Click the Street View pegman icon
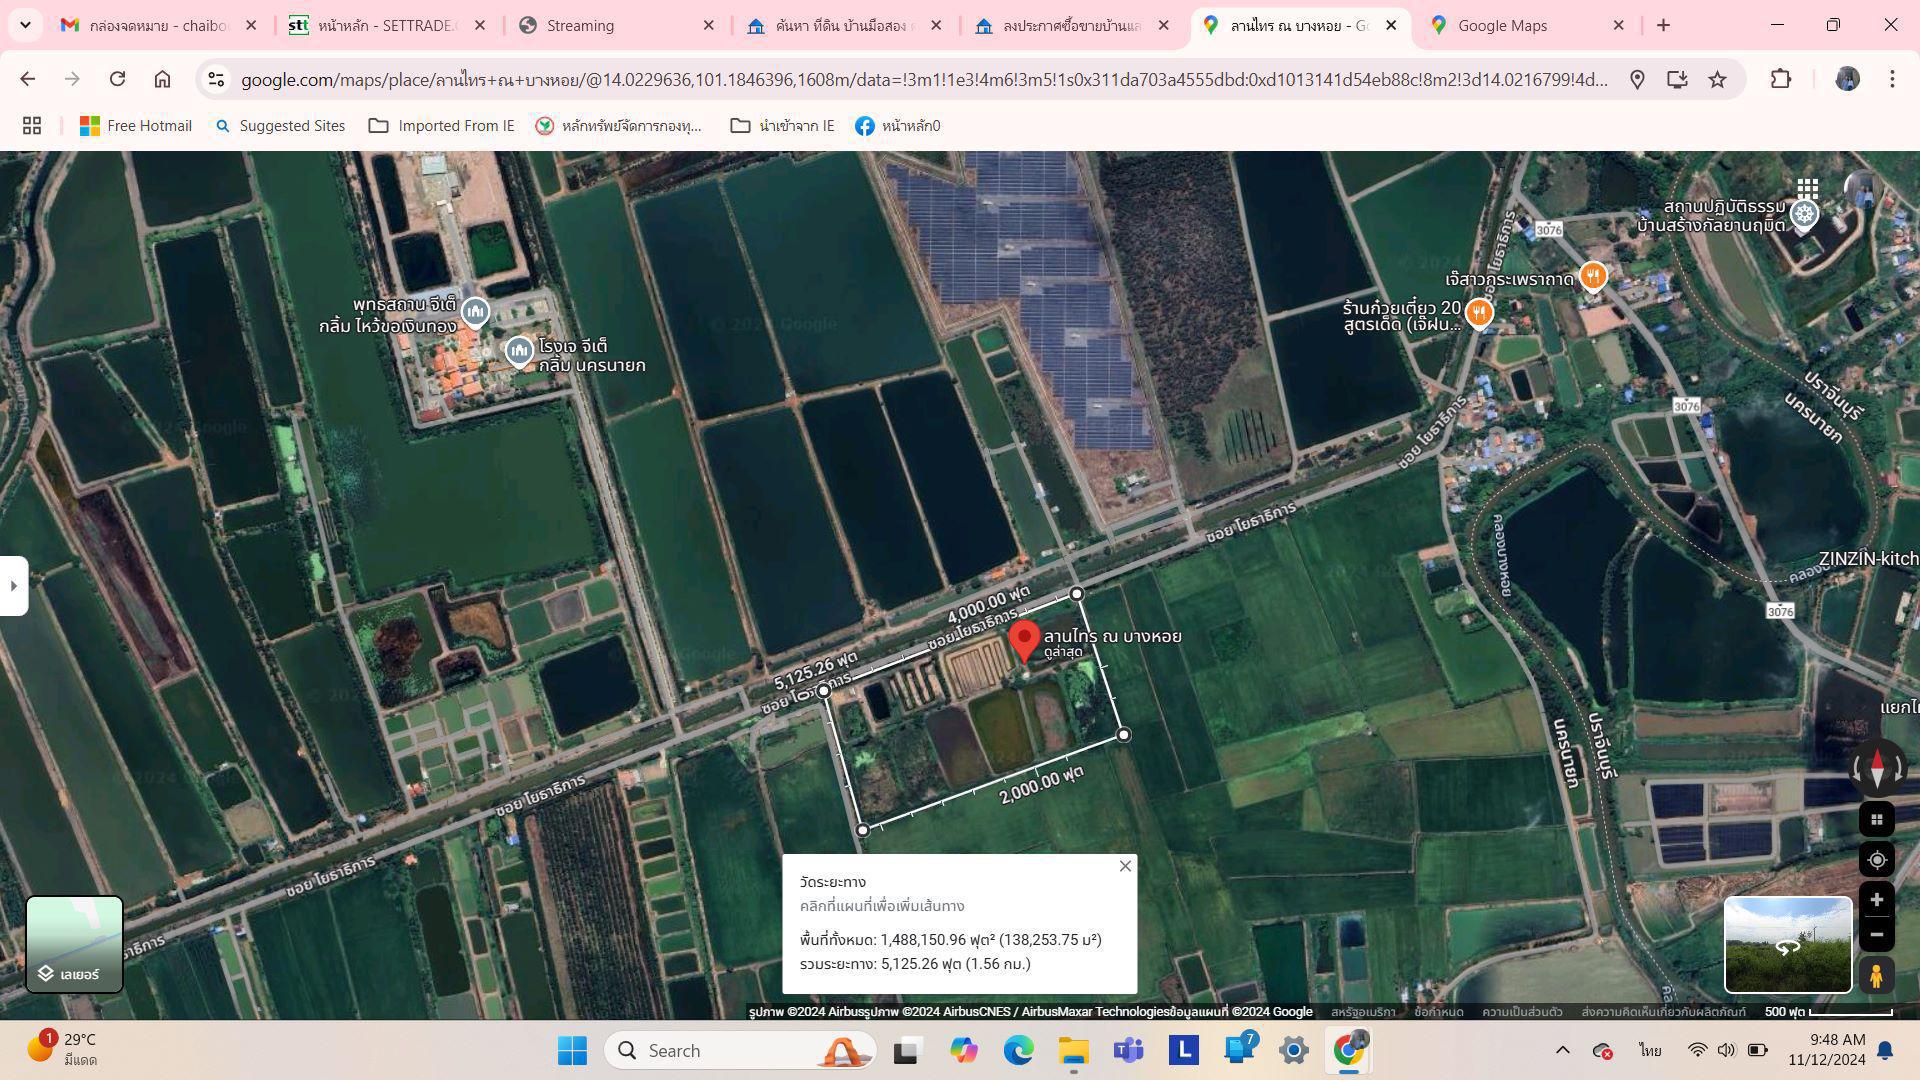This screenshot has width=1920, height=1080. 1876,974
